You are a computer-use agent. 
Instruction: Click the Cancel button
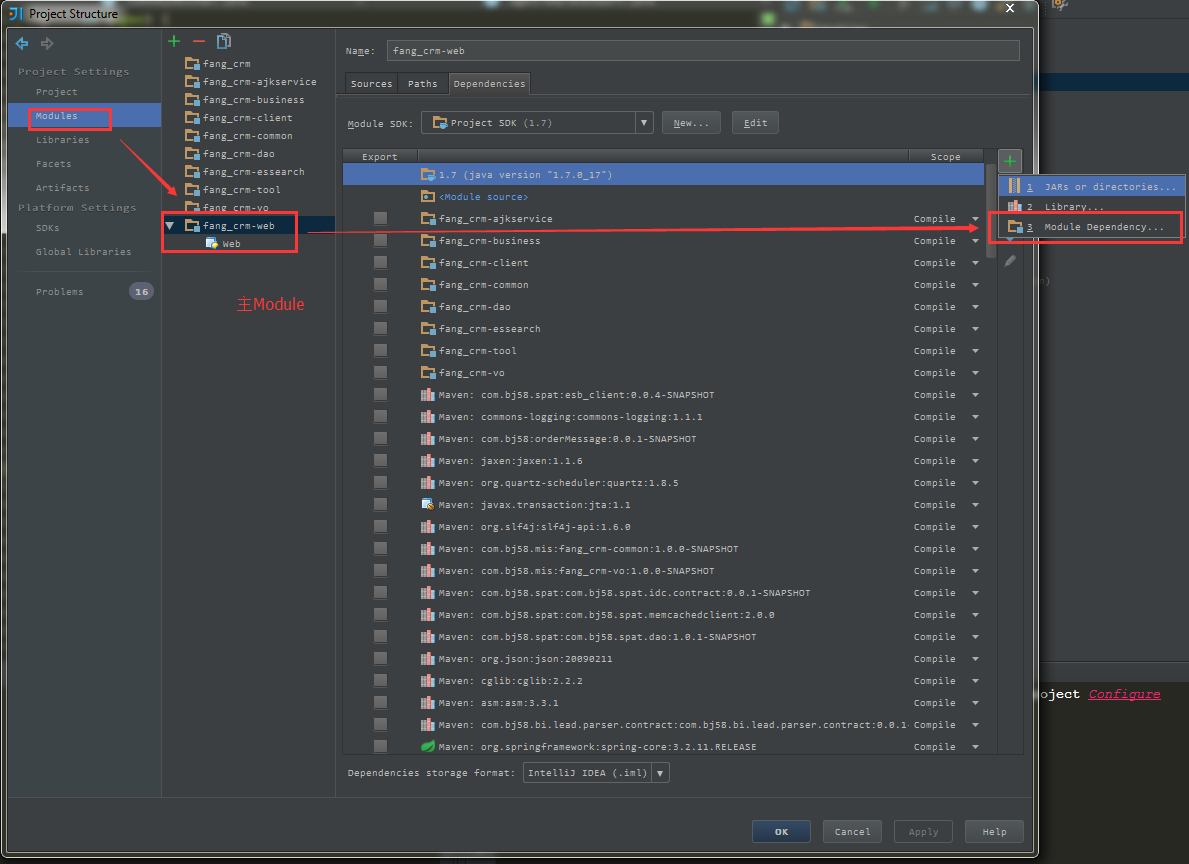pyautogui.click(x=852, y=831)
